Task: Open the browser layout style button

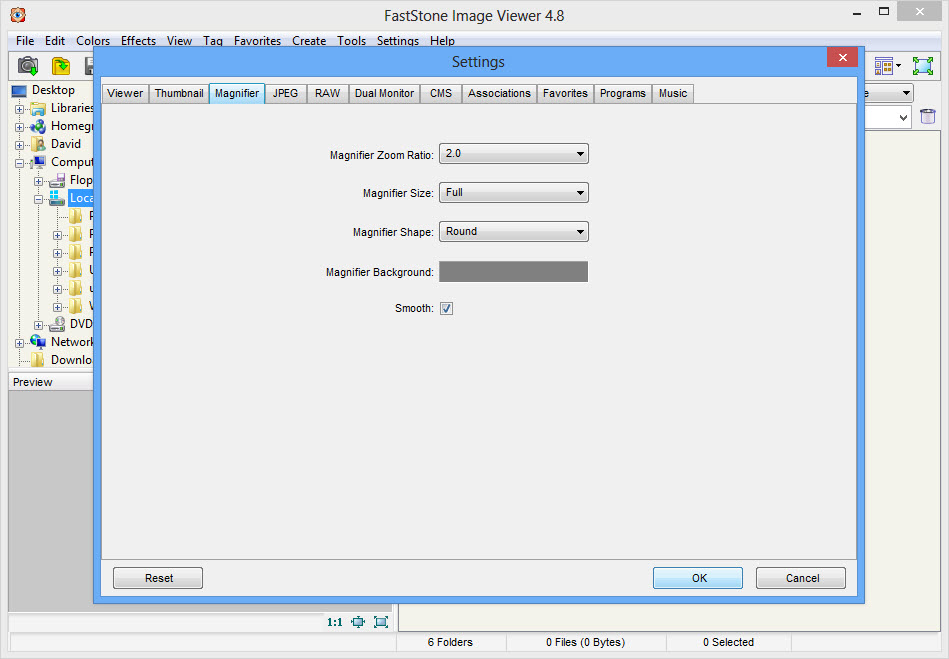Action: click(x=888, y=65)
